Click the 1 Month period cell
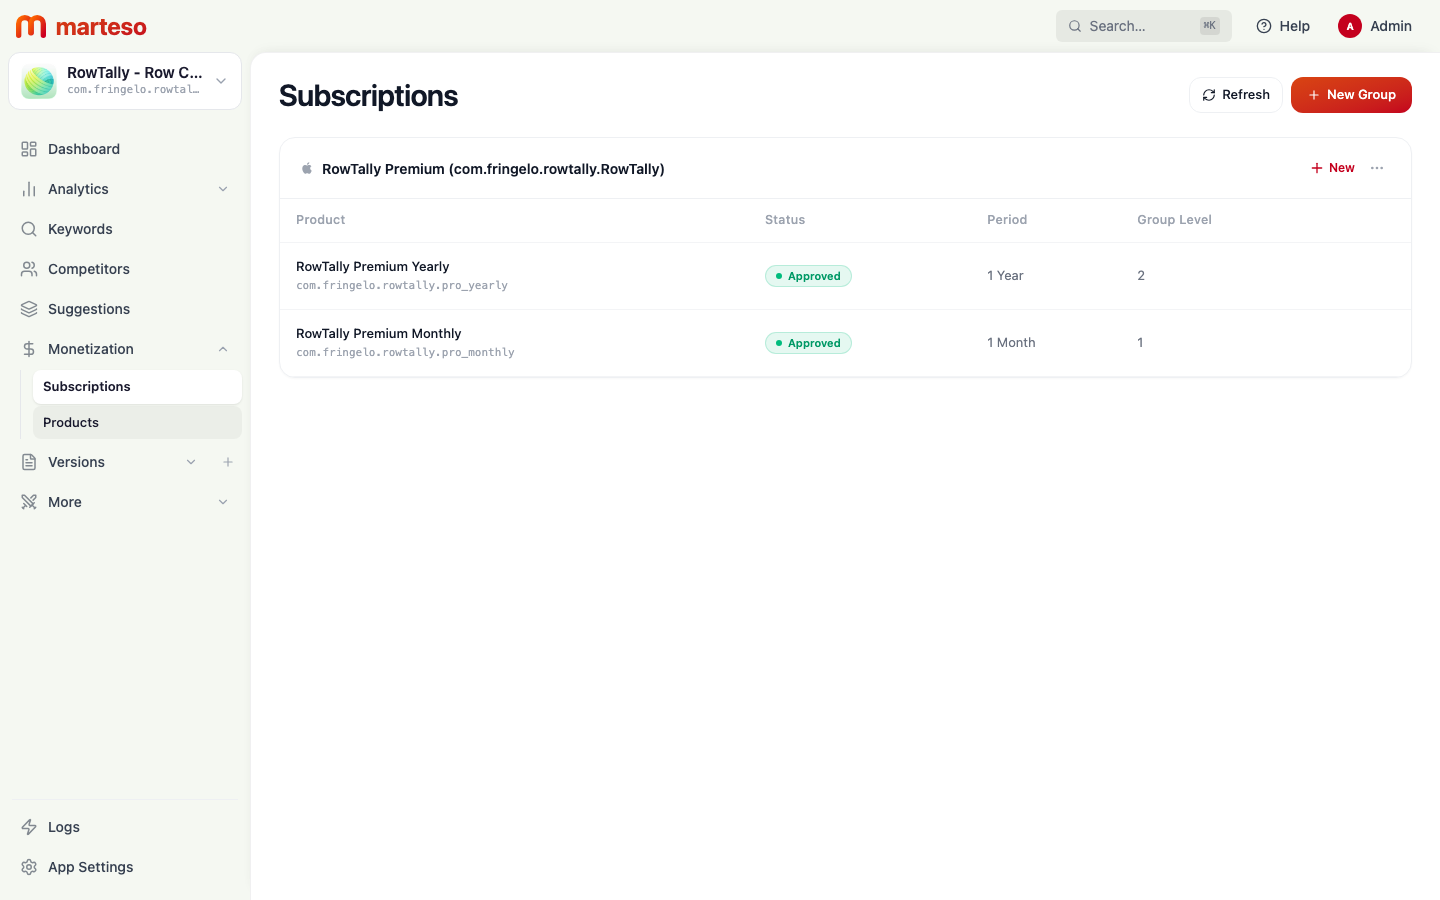The image size is (1440, 900). click(1011, 343)
